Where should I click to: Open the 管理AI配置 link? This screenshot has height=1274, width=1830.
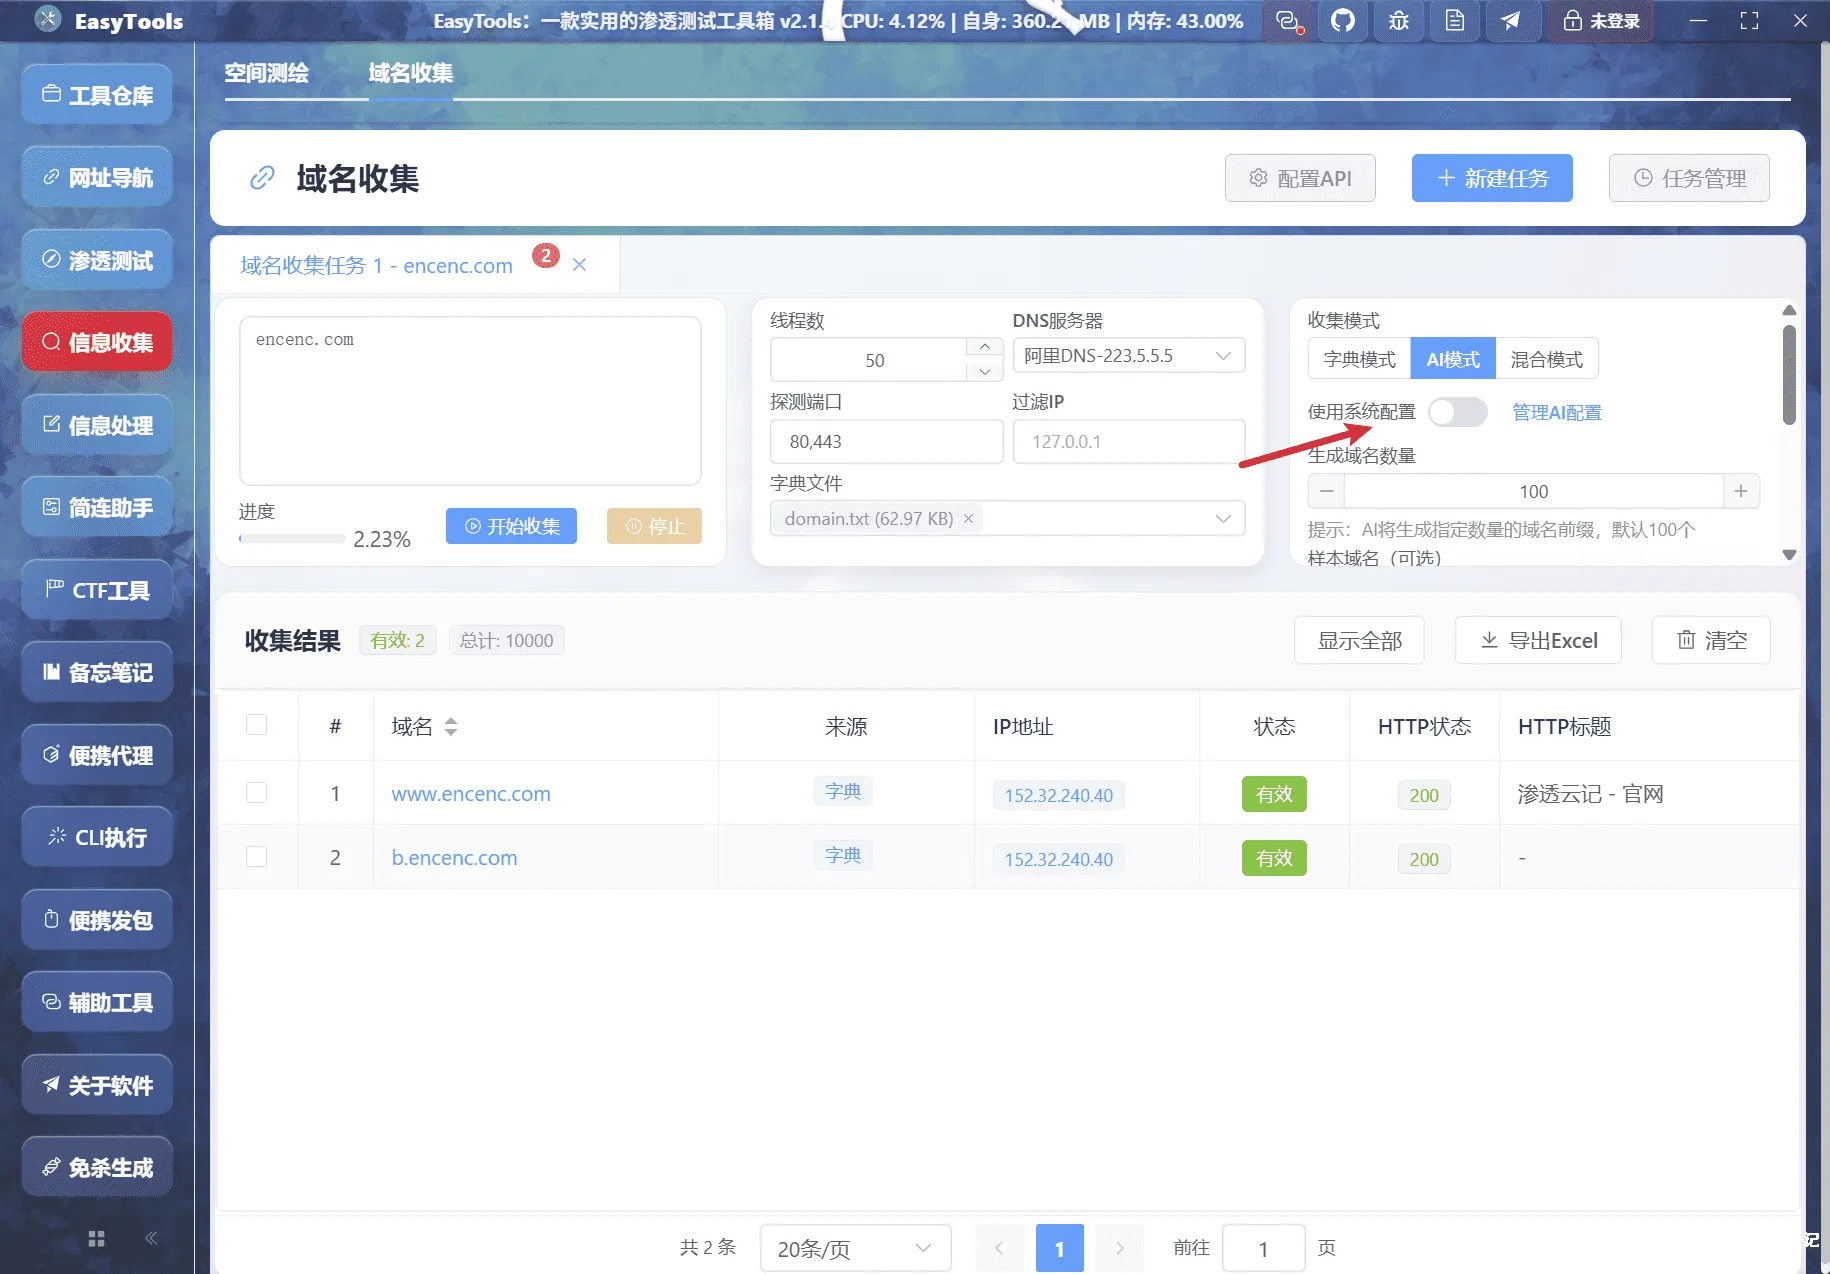click(x=1555, y=412)
